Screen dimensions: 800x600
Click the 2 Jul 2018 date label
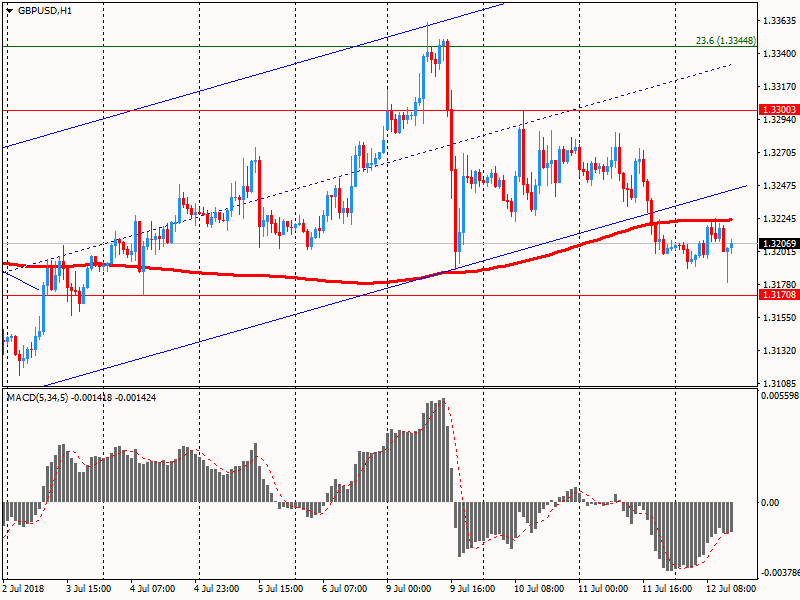click(x=23, y=588)
